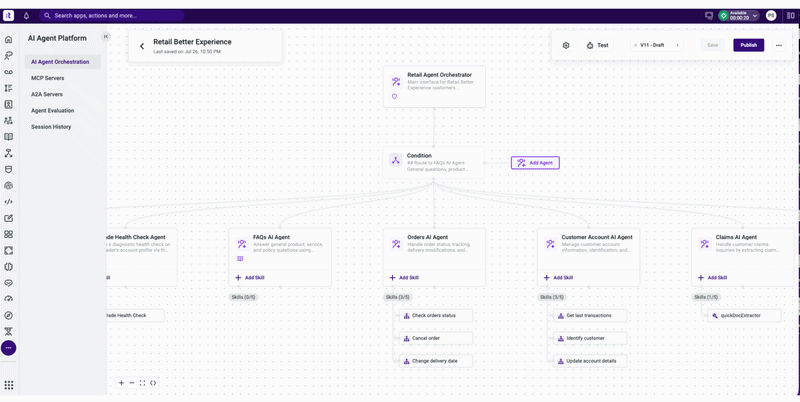Image resolution: width=800 pixels, height=402 pixels.
Task: Expand Skills (0/5) under FAQs AI Agent
Action: 243,297
